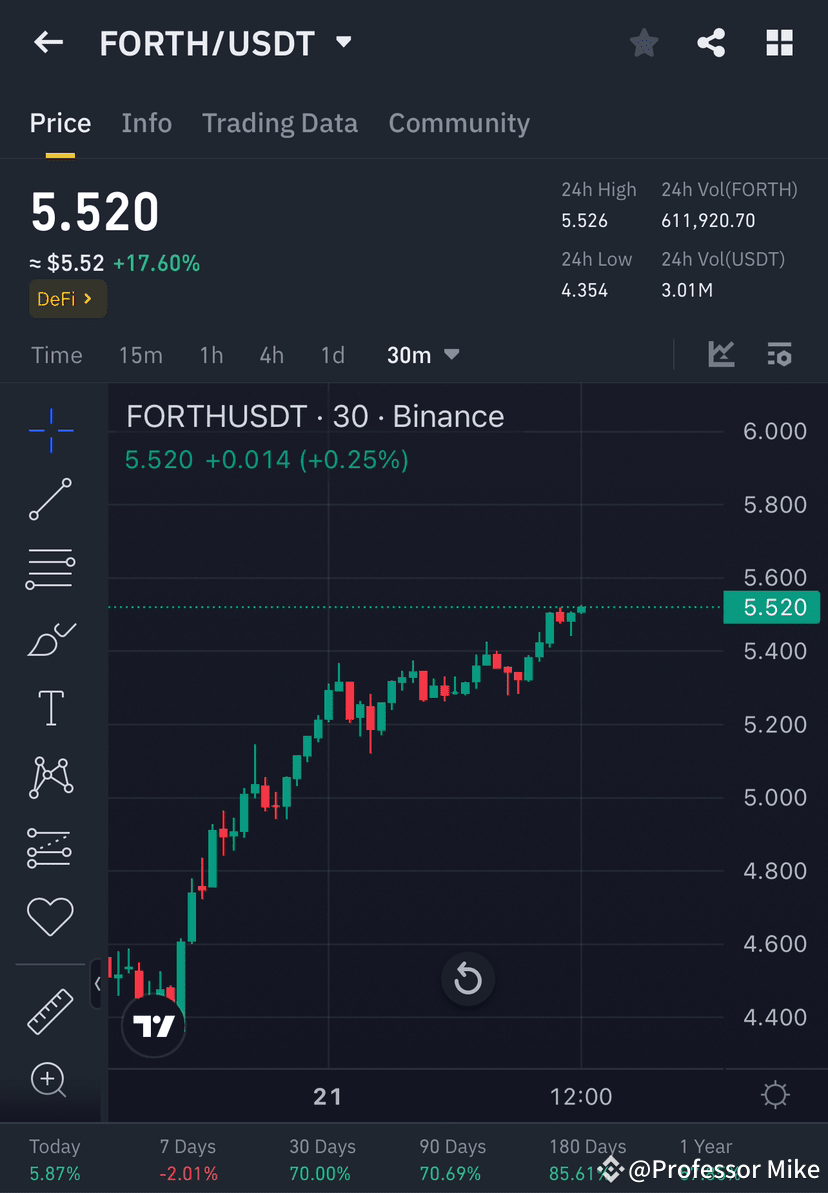This screenshot has width=828, height=1193.
Task: Select the XABCD pattern tool
Action: coord(50,777)
